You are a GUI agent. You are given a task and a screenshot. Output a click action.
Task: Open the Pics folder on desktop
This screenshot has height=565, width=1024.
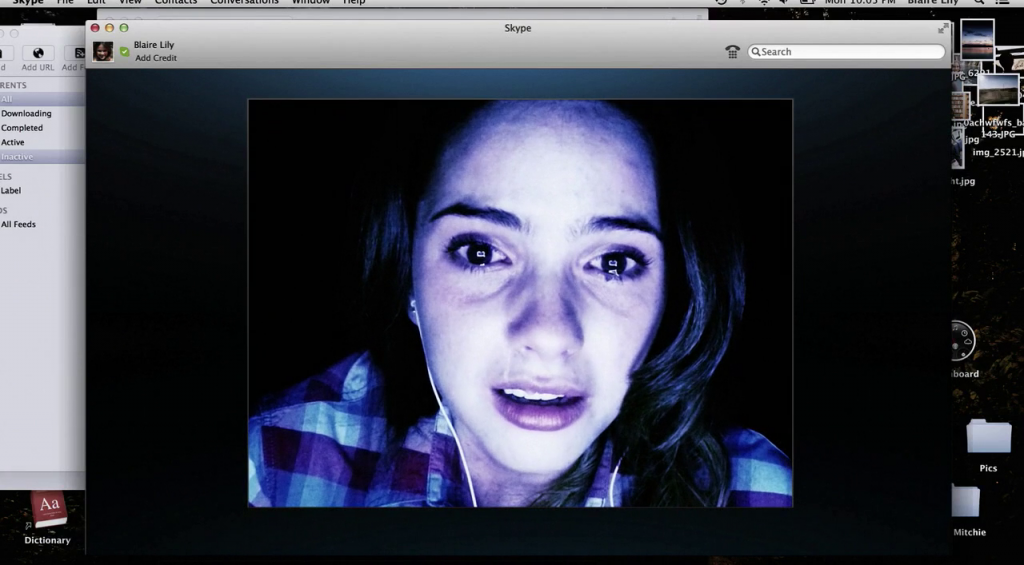point(988,438)
